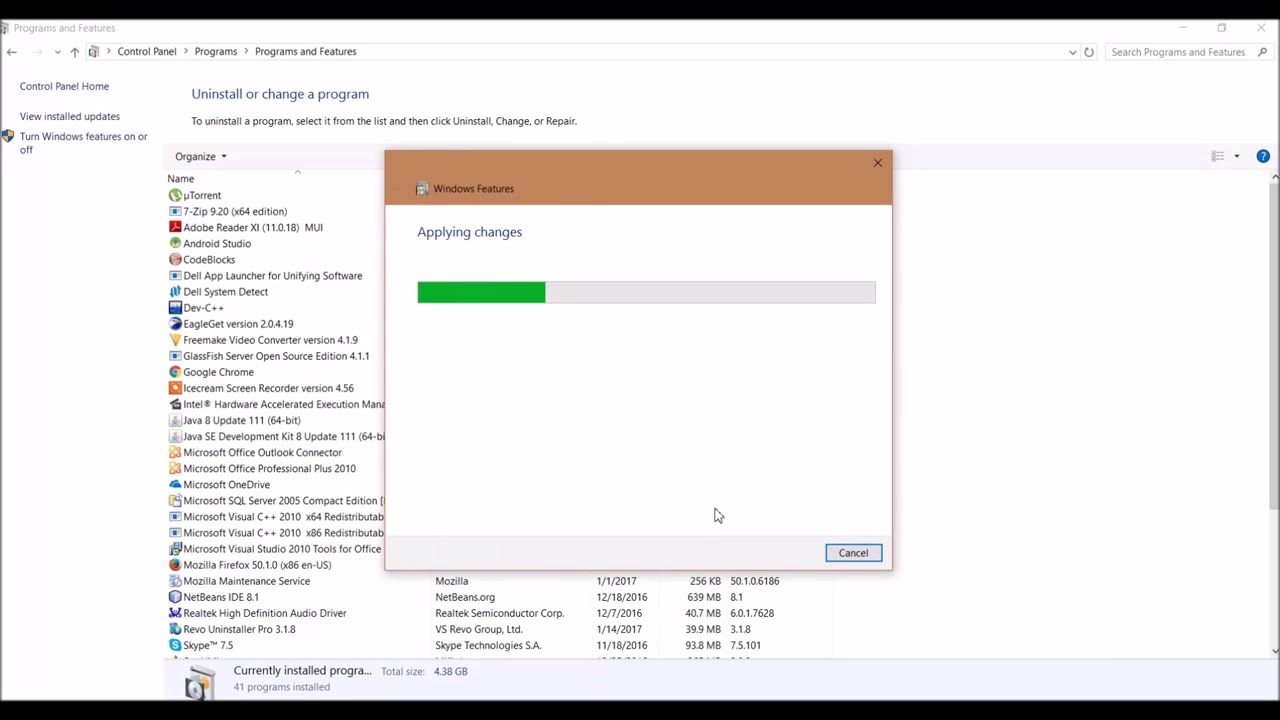1280x720 pixels.
Task: Open Turn Windows features on or off
Action: pyautogui.click(x=83, y=143)
